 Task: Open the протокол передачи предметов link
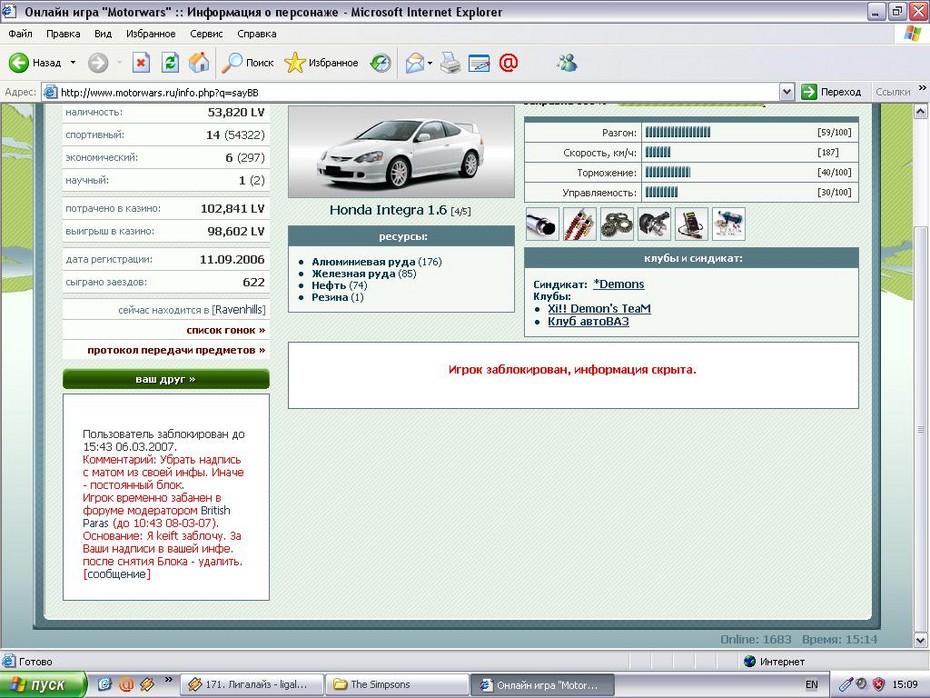[x=176, y=350]
